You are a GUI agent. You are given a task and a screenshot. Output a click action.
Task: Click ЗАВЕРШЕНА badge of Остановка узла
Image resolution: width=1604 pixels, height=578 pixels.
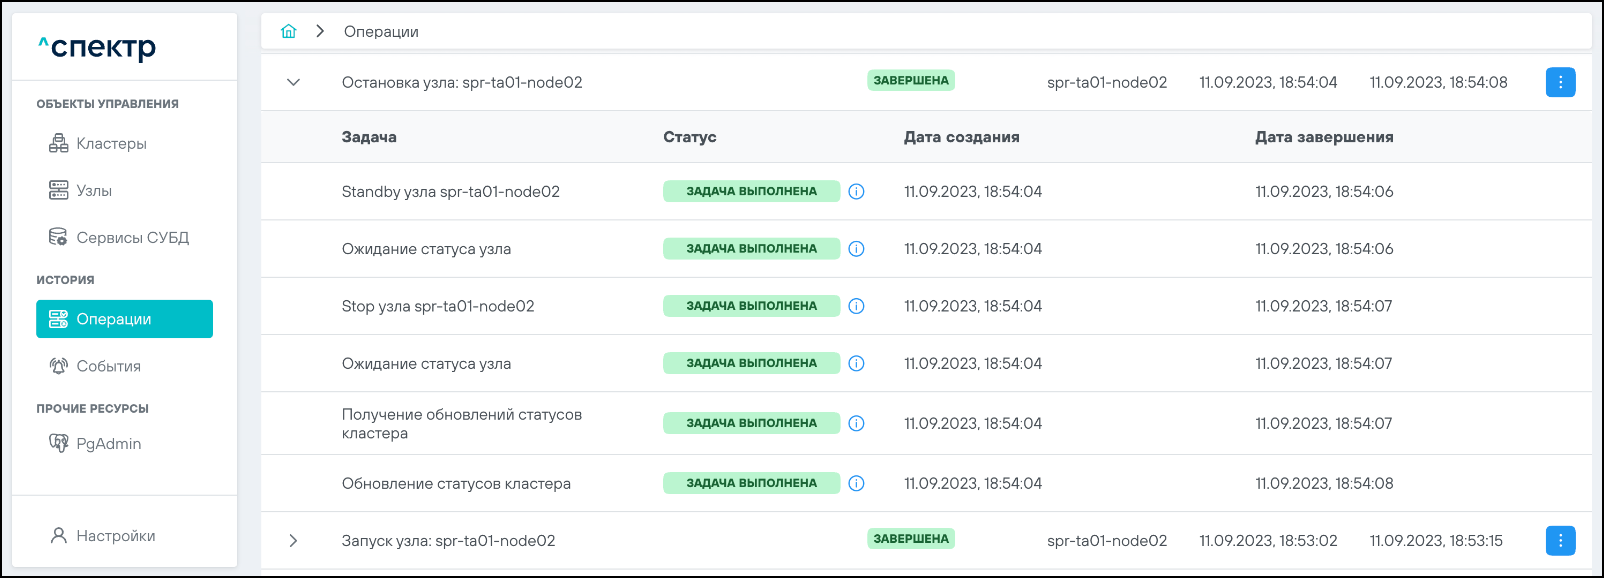pos(911,81)
